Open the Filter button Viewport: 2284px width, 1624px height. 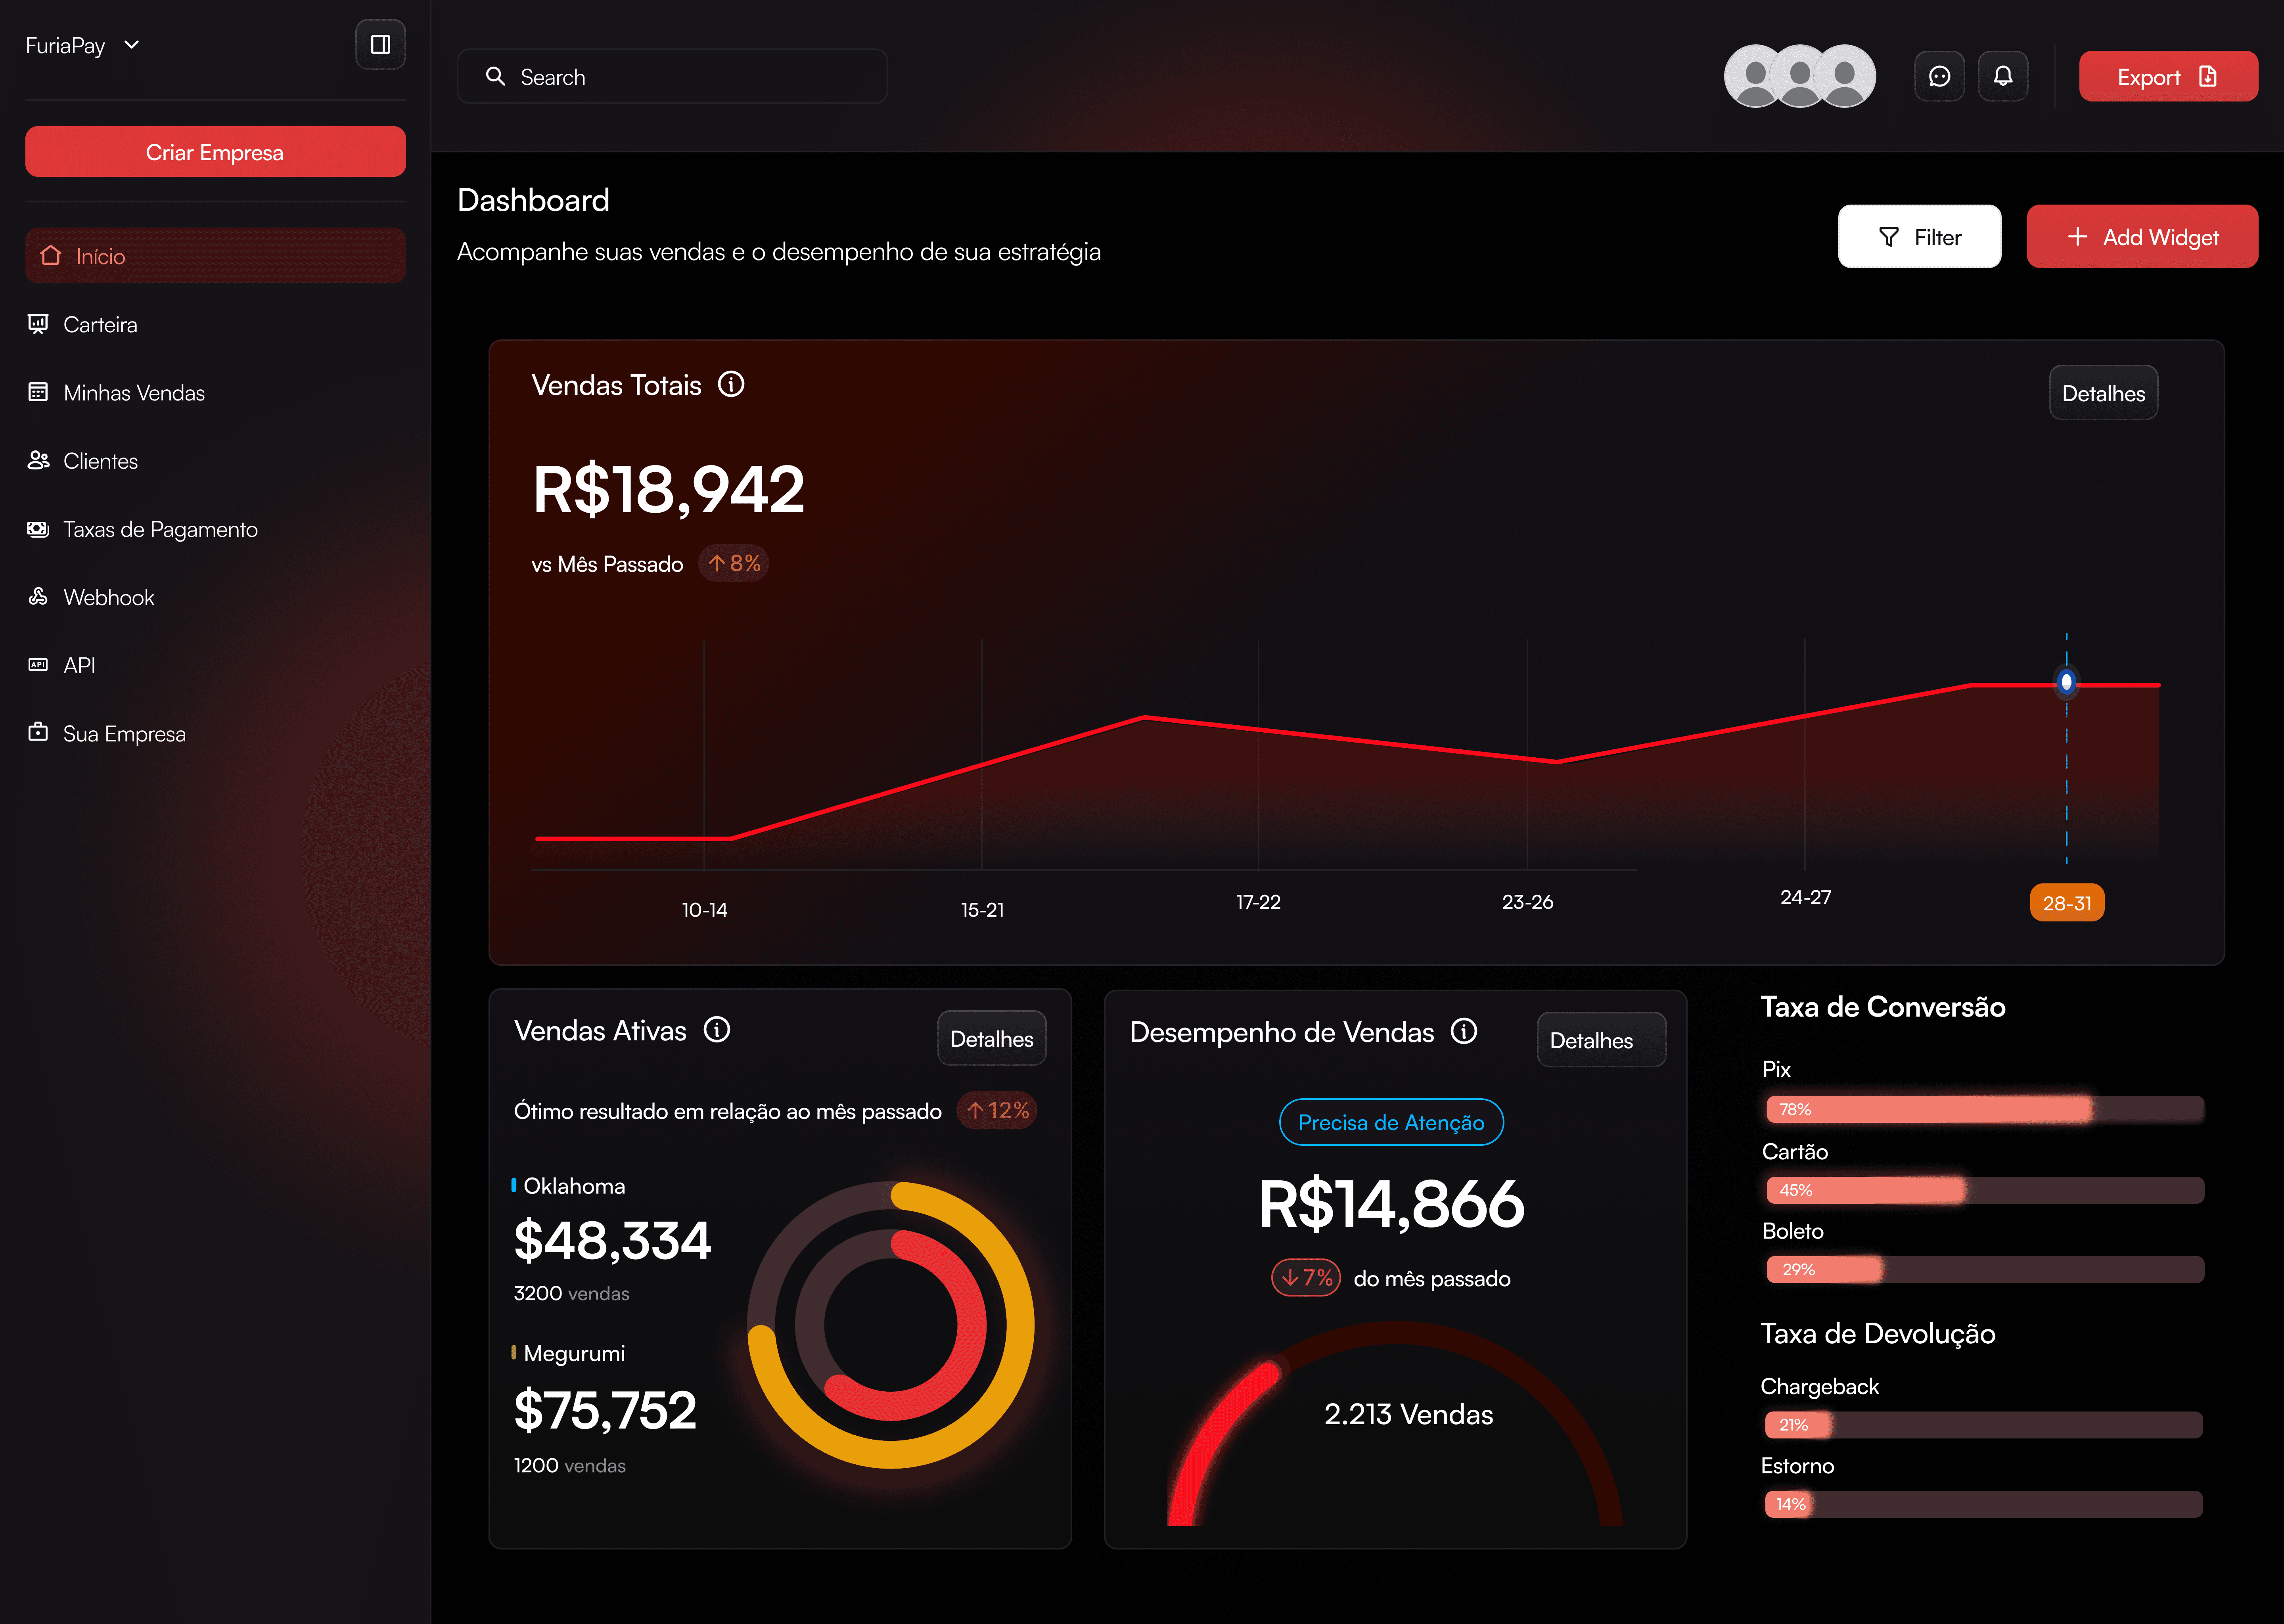click(1919, 237)
